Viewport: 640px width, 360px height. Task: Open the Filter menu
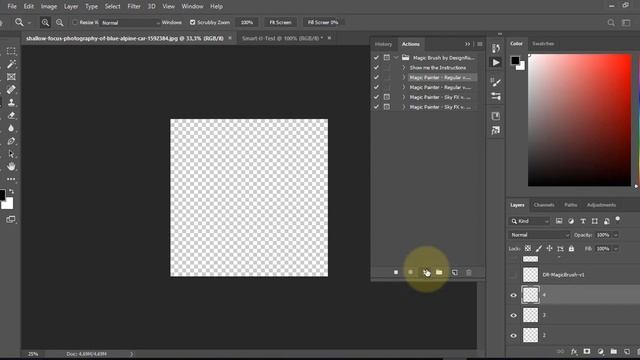pos(133,7)
